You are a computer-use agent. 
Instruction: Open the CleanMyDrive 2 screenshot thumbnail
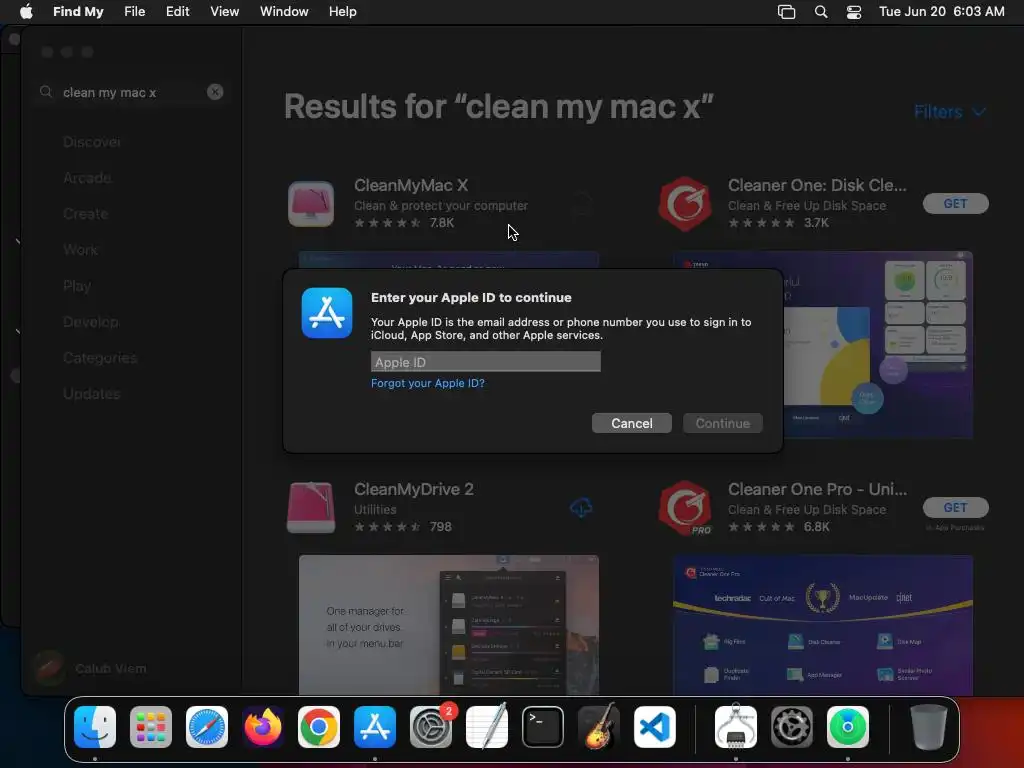449,625
